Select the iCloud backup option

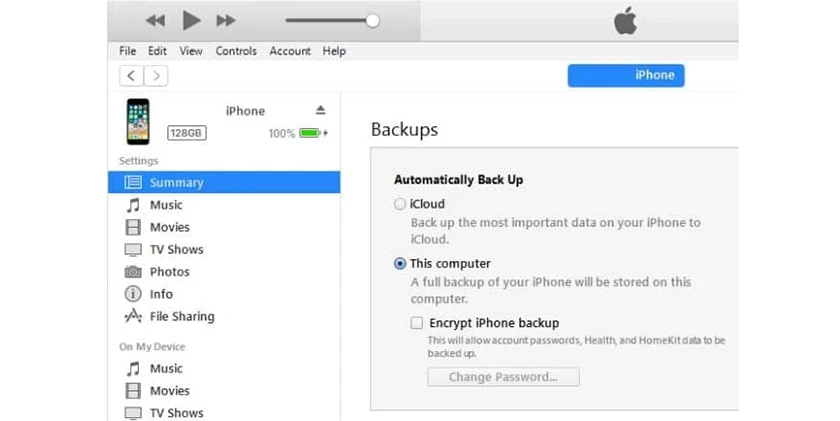(x=400, y=204)
